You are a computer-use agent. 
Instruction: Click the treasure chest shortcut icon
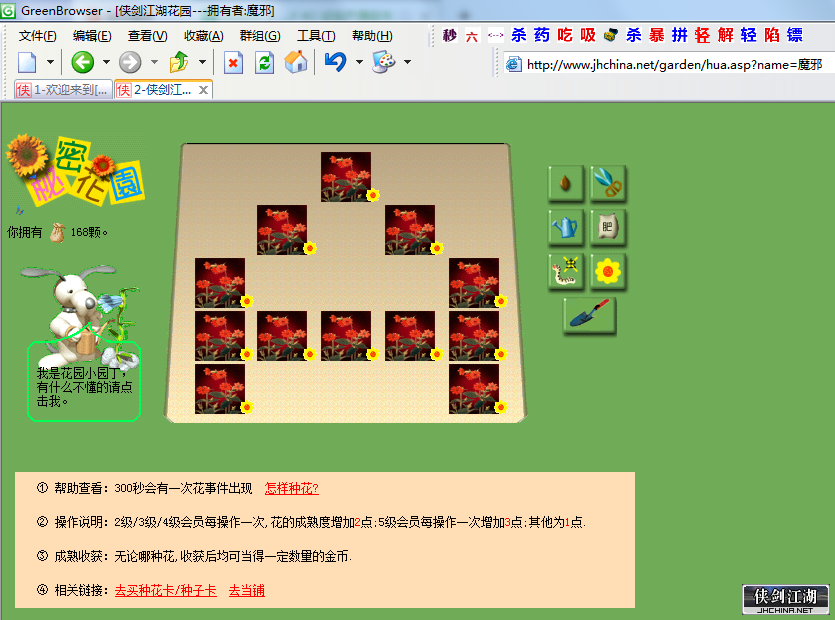(x=611, y=35)
